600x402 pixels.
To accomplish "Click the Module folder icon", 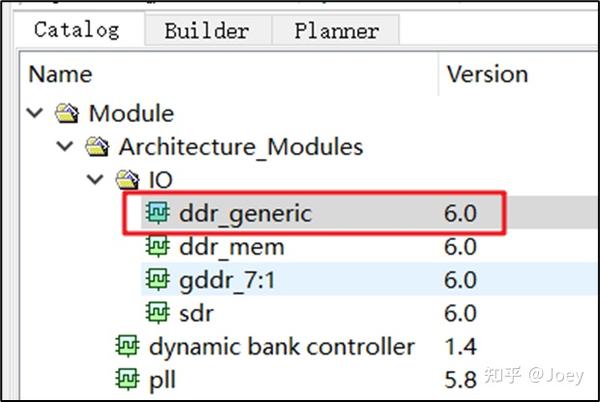I will [x=67, y=113].
